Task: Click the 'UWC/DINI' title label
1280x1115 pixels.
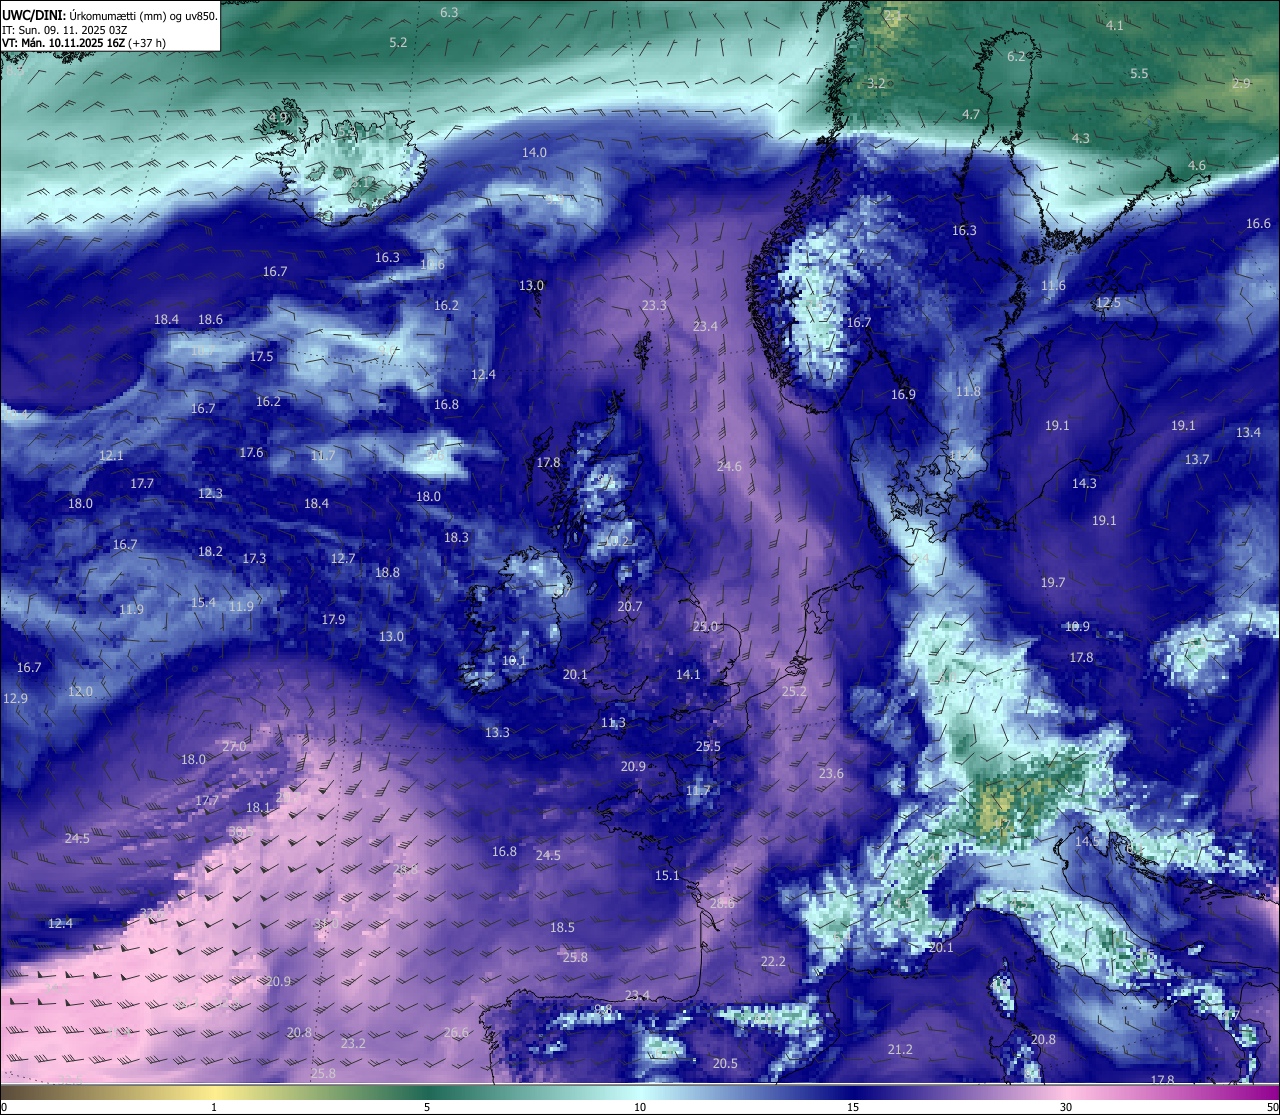Action: 32,15
